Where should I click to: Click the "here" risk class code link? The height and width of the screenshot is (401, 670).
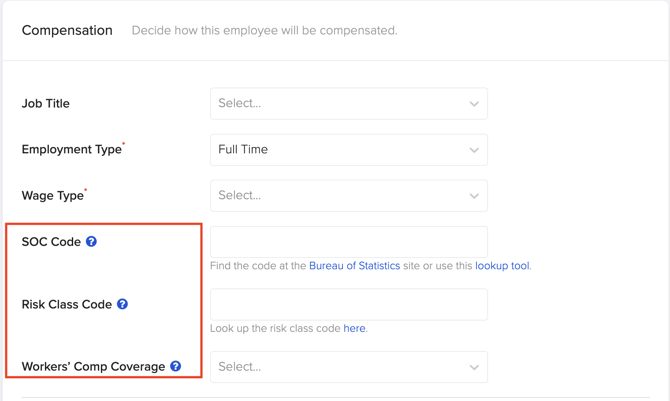tap(354, 328)
